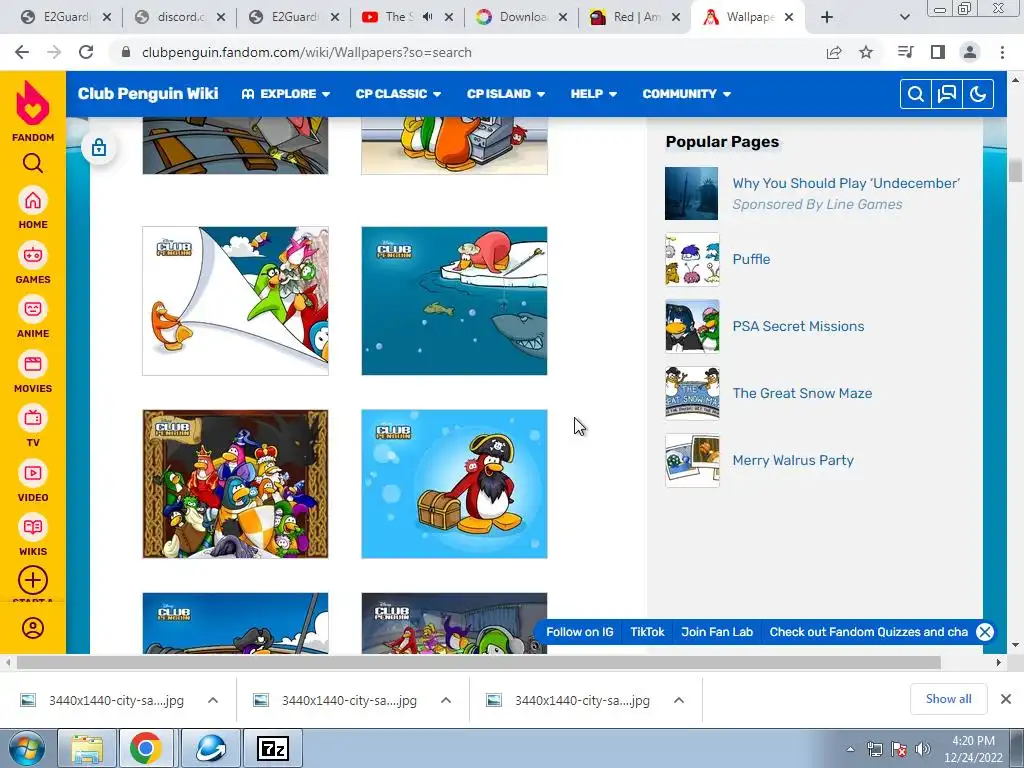The width and height of the screenshot is (1024, 768).
Task: Open options for first downloaded jpg
Action: point(213,700)
